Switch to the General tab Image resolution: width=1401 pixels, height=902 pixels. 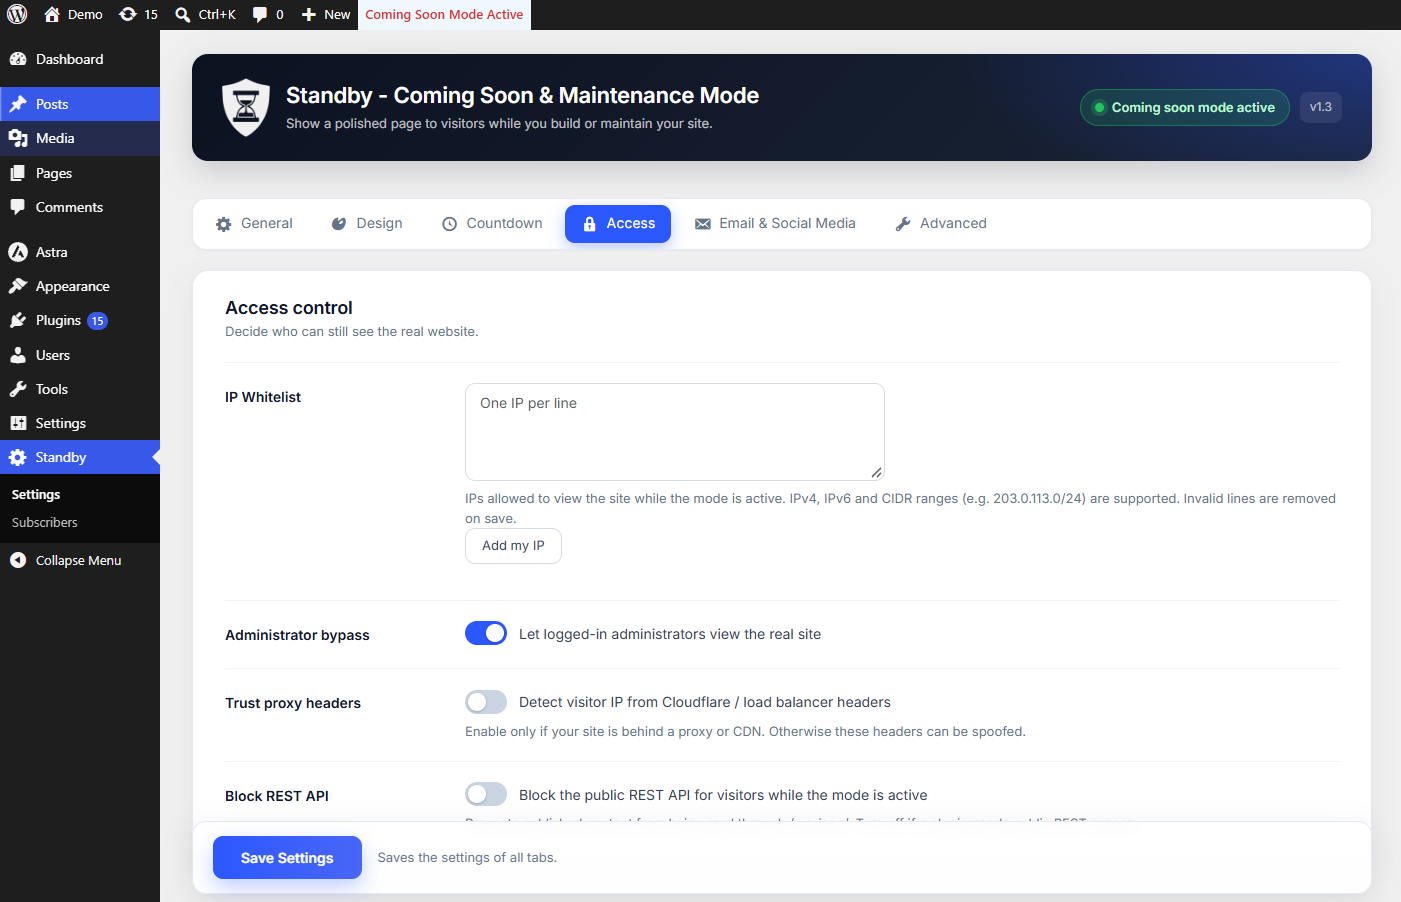tap(254, 223)
